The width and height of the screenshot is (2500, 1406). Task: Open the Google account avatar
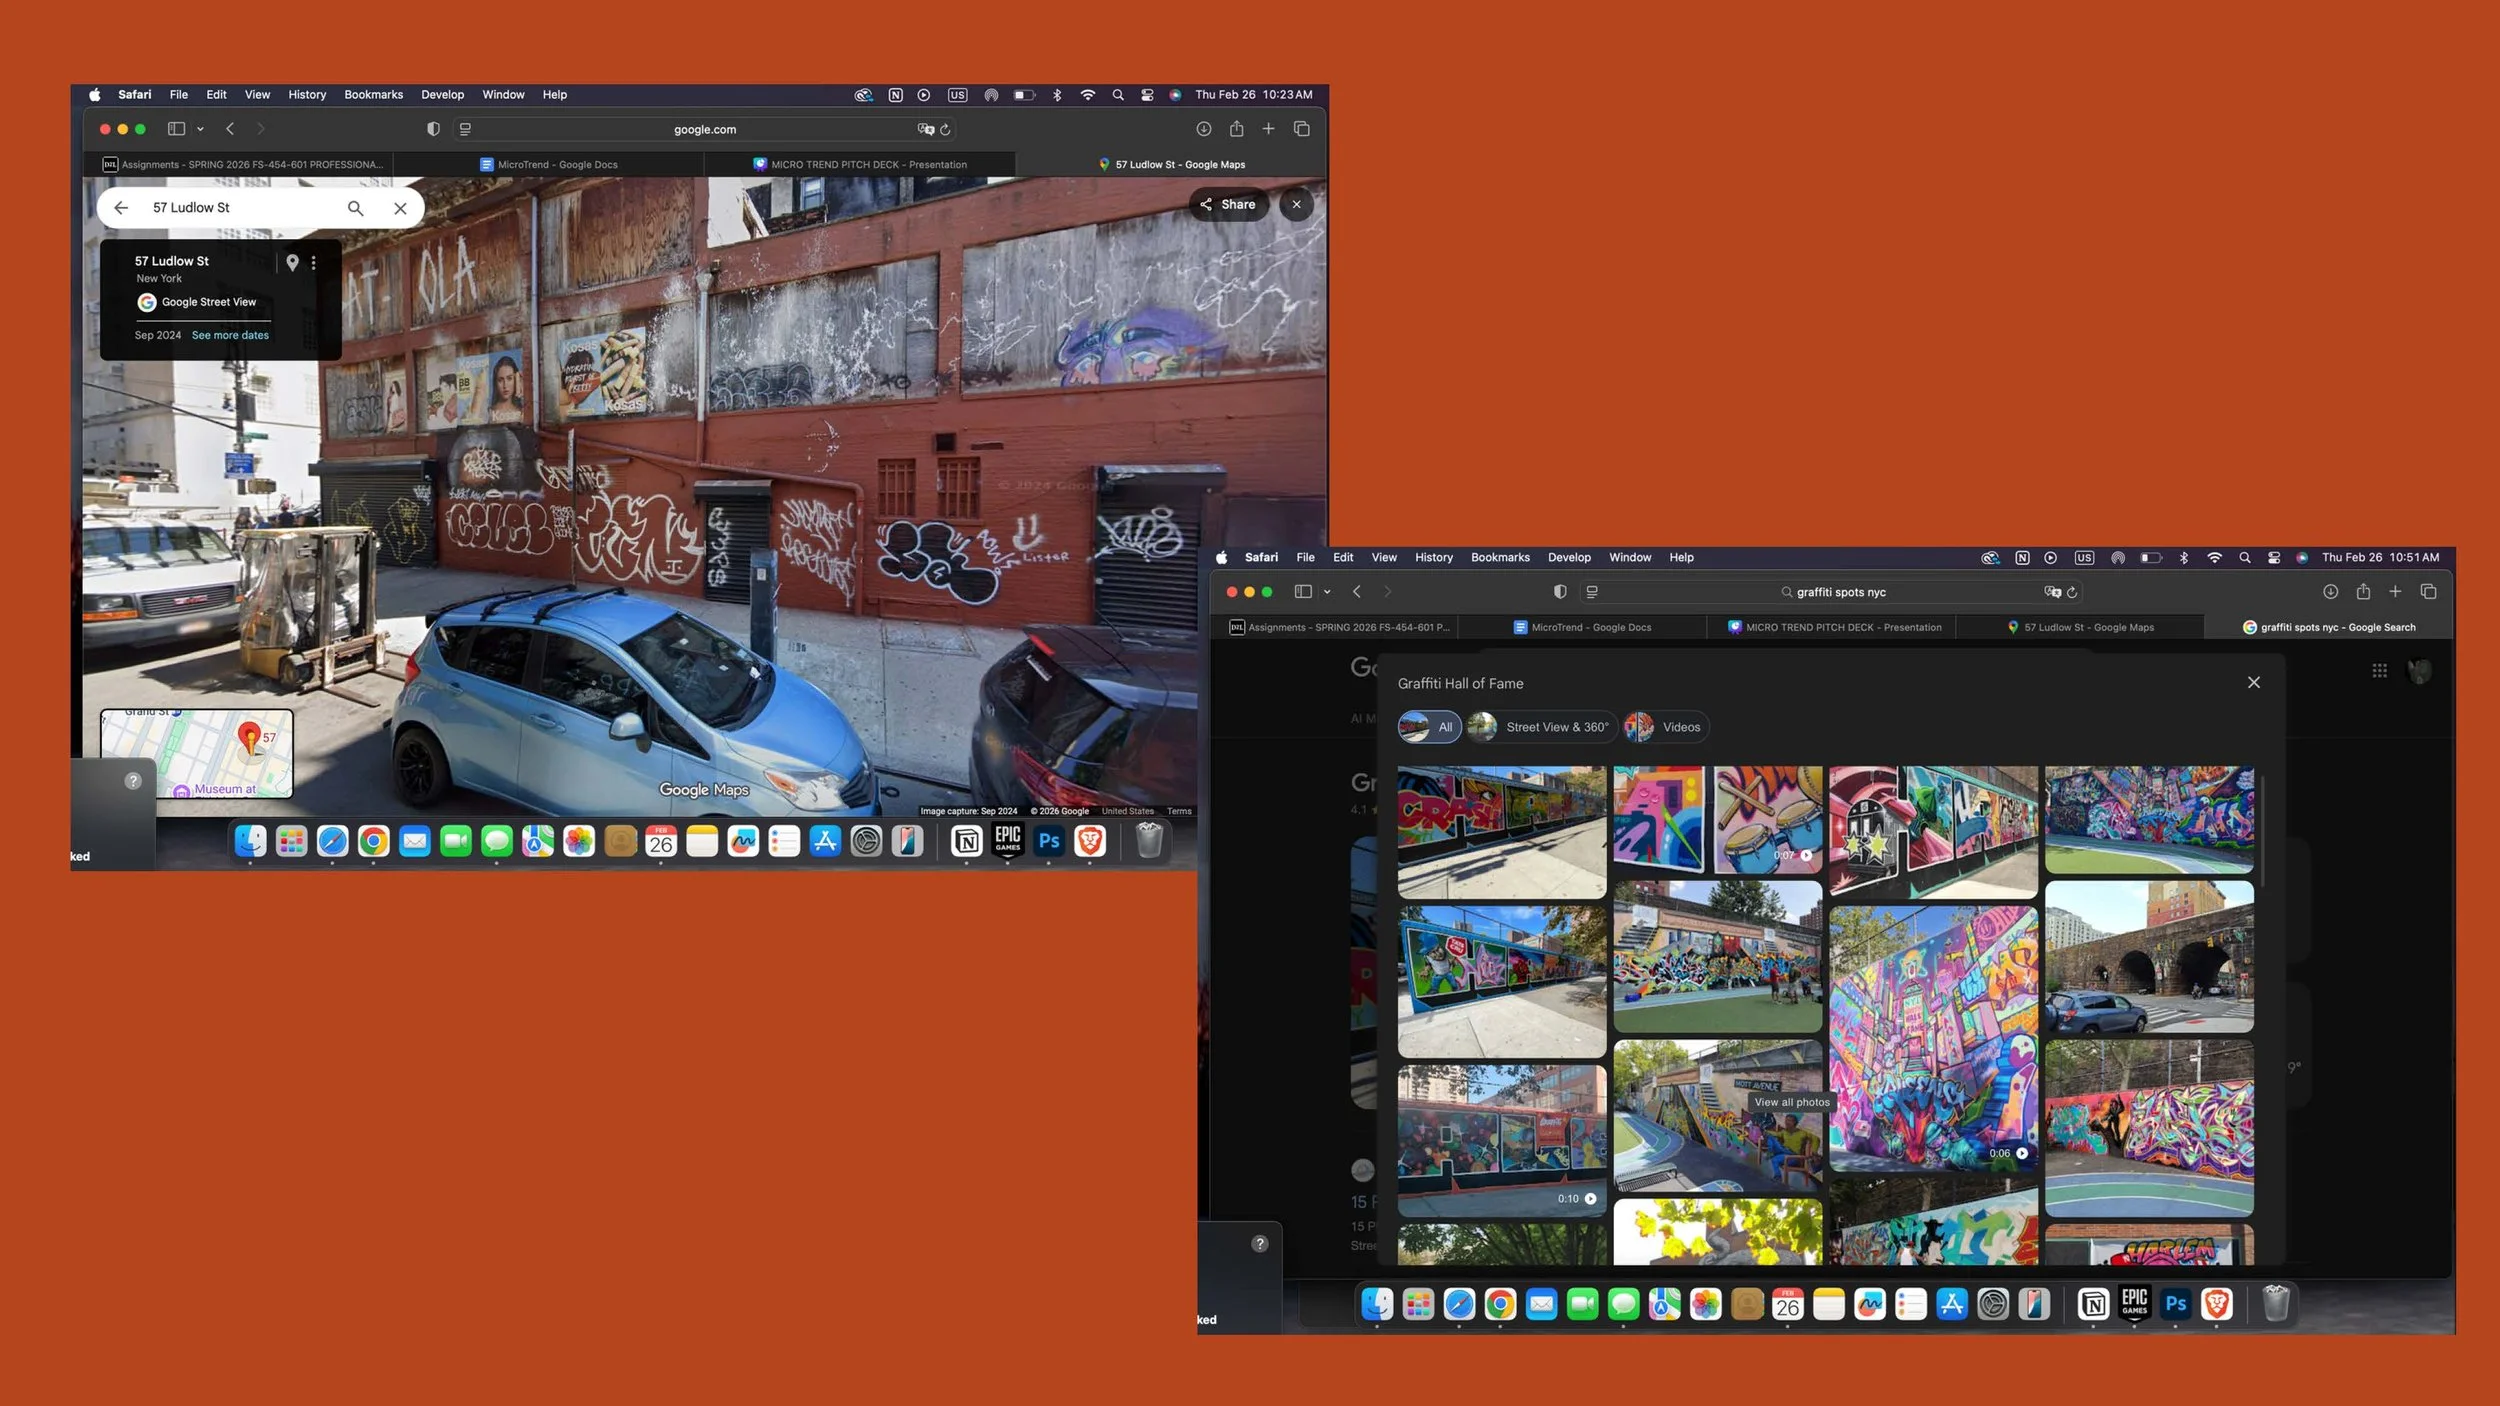pos(2419,671)
